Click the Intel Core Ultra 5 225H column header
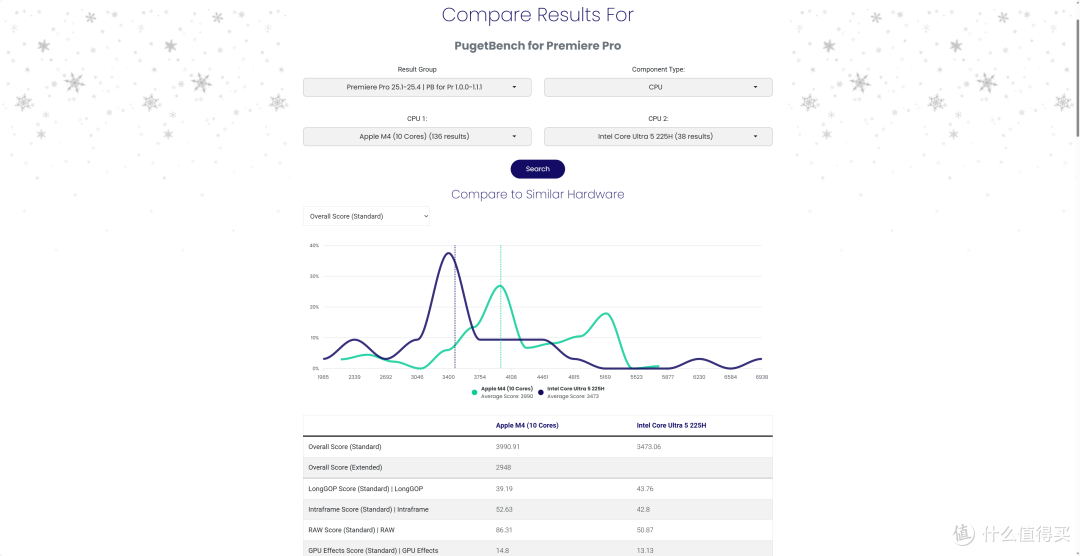Viewport: 1080px width, 556px height. (671, 426)
